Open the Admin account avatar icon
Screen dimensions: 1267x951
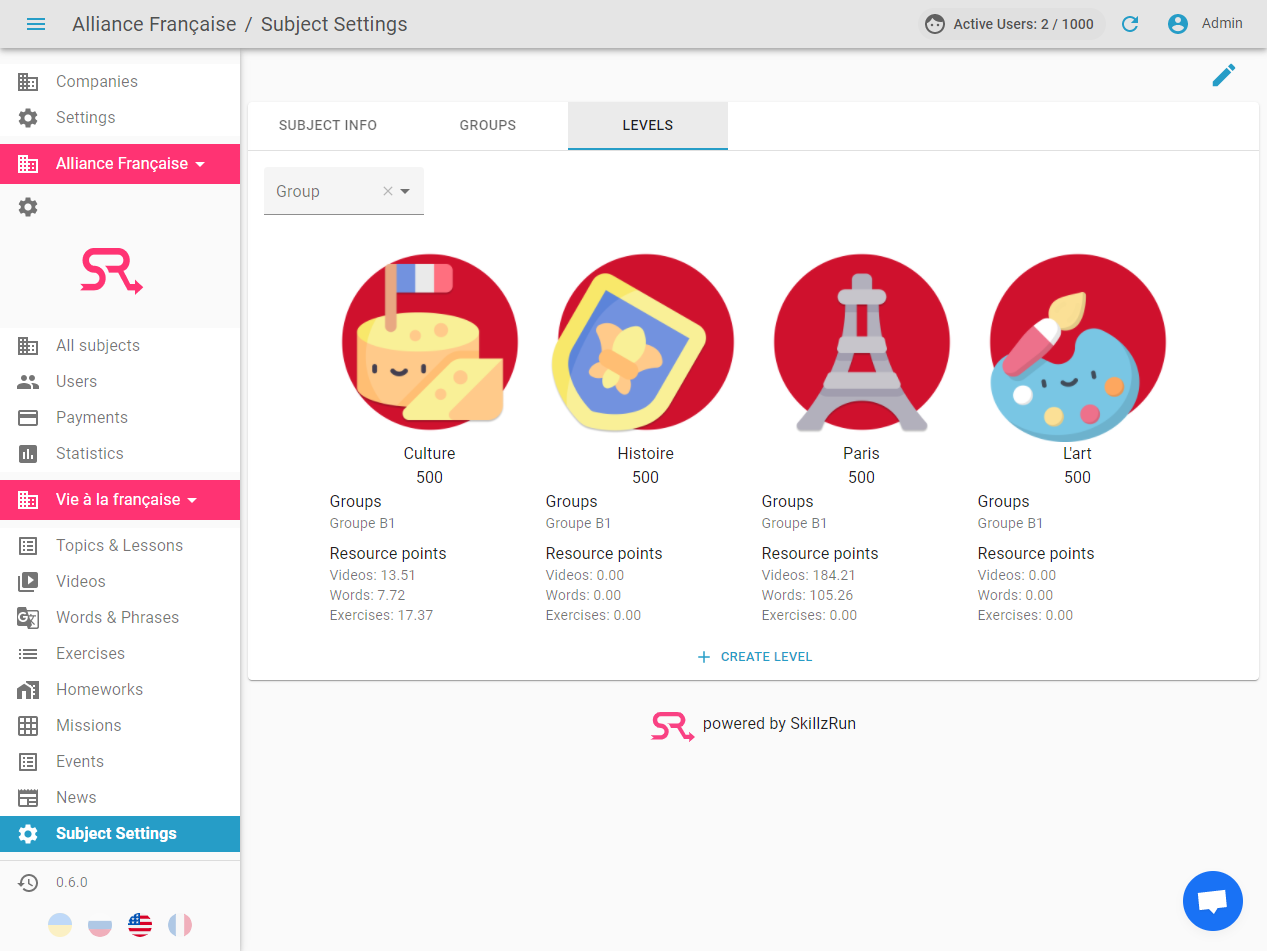tap(1178, 24)
